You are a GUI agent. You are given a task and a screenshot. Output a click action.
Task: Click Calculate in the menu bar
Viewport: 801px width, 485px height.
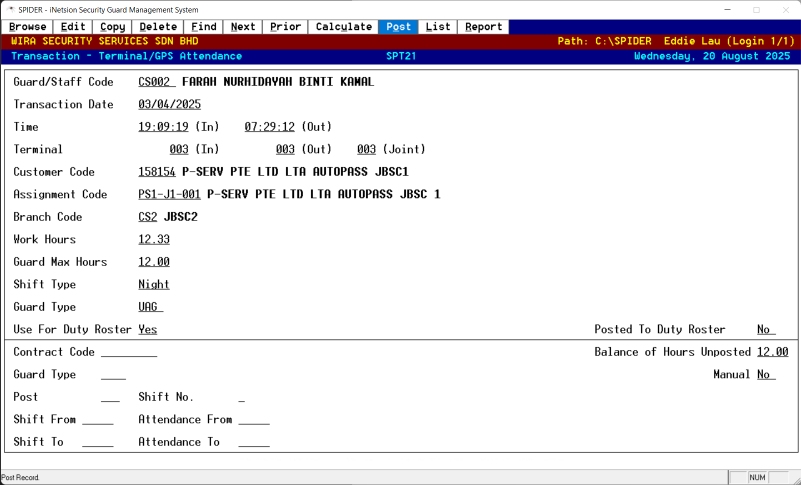point(344,27)
